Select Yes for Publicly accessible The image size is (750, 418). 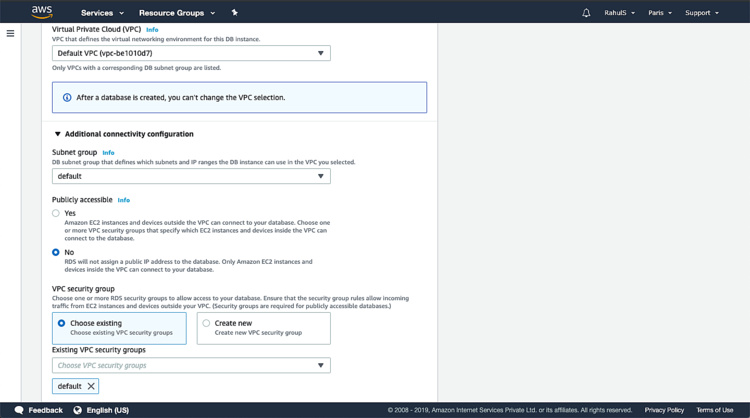pyautogui.click(x=56, y=213)
